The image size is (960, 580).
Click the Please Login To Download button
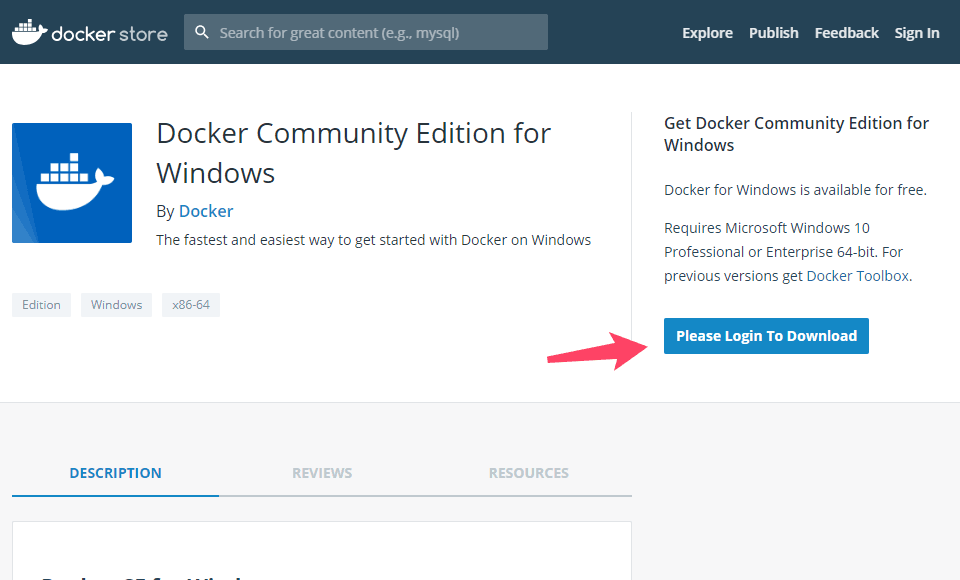coord(766,336)
